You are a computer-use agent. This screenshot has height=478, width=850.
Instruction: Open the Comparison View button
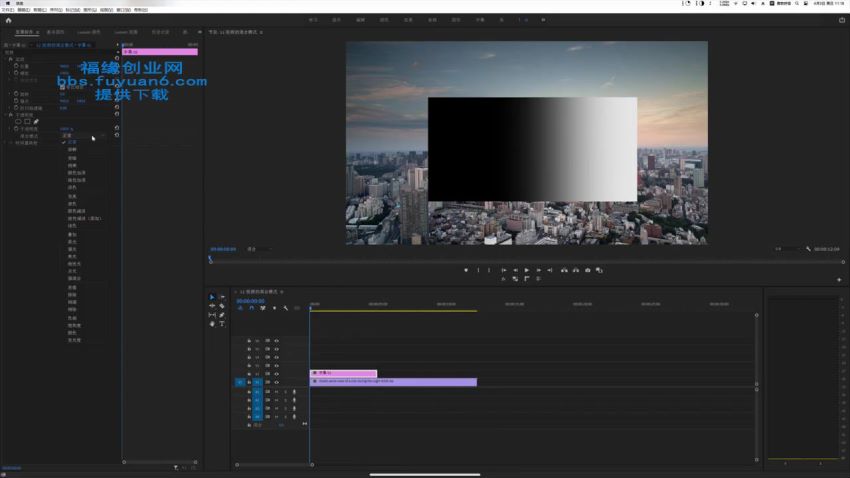pyautogui.click(x=599, y=270)
